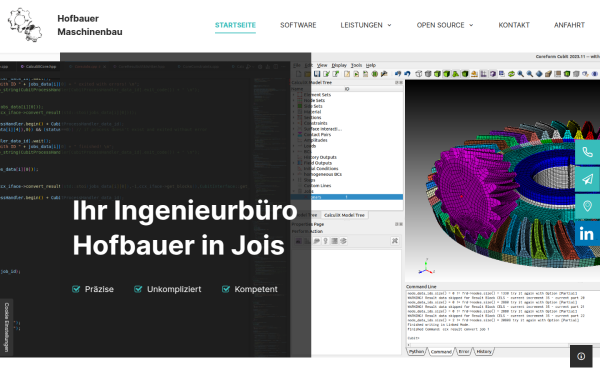This screenshot has width=600, height=375.
Task: Open the Cookie Einstellungen side tab
Action: (x=7, y=327)
